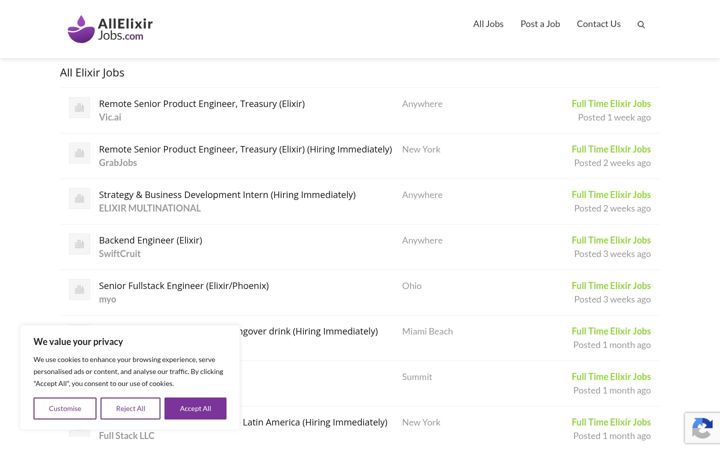Click Posted 3 weeks ago on SwiftCruit row
The height and width of the screenshot is (450, 720).
(612, 253)
